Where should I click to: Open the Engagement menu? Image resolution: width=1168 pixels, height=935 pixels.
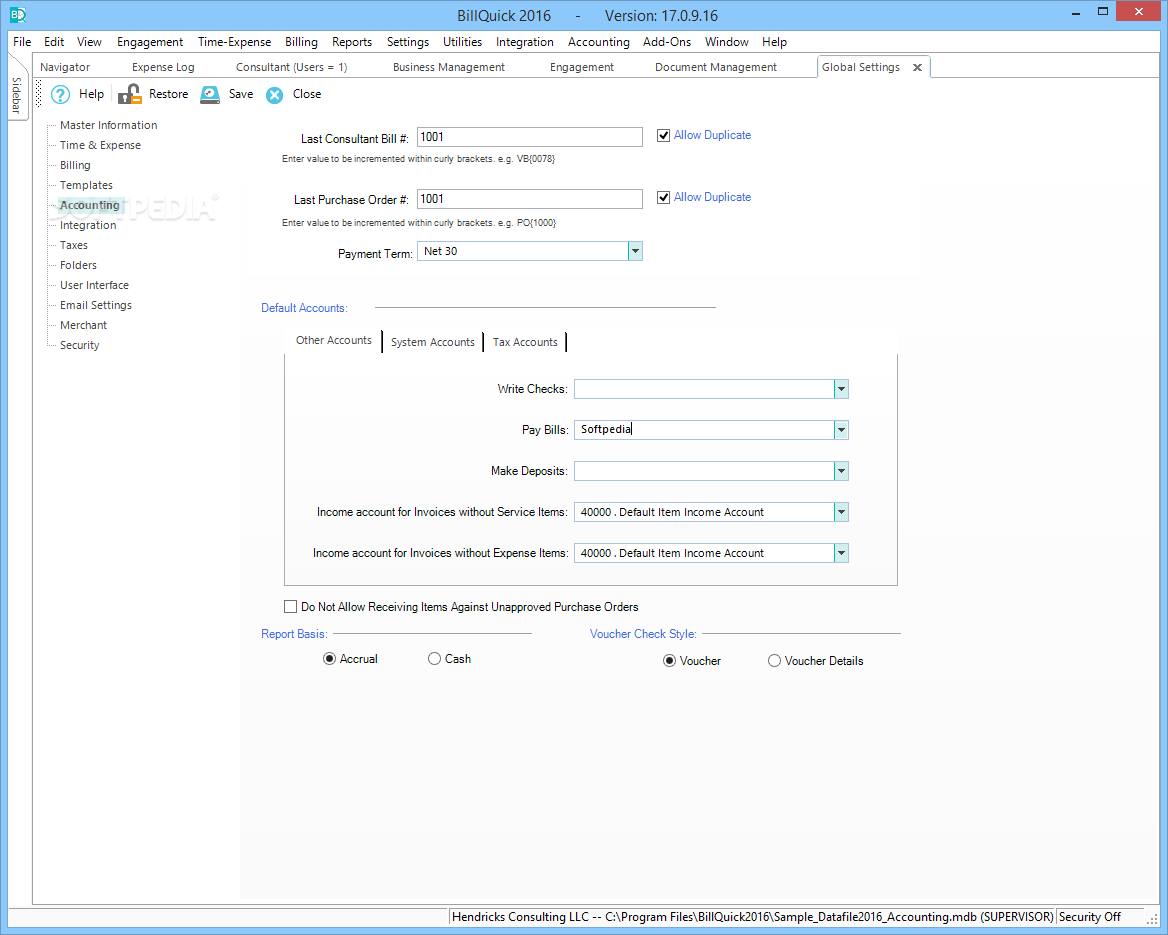coord(150,42)
